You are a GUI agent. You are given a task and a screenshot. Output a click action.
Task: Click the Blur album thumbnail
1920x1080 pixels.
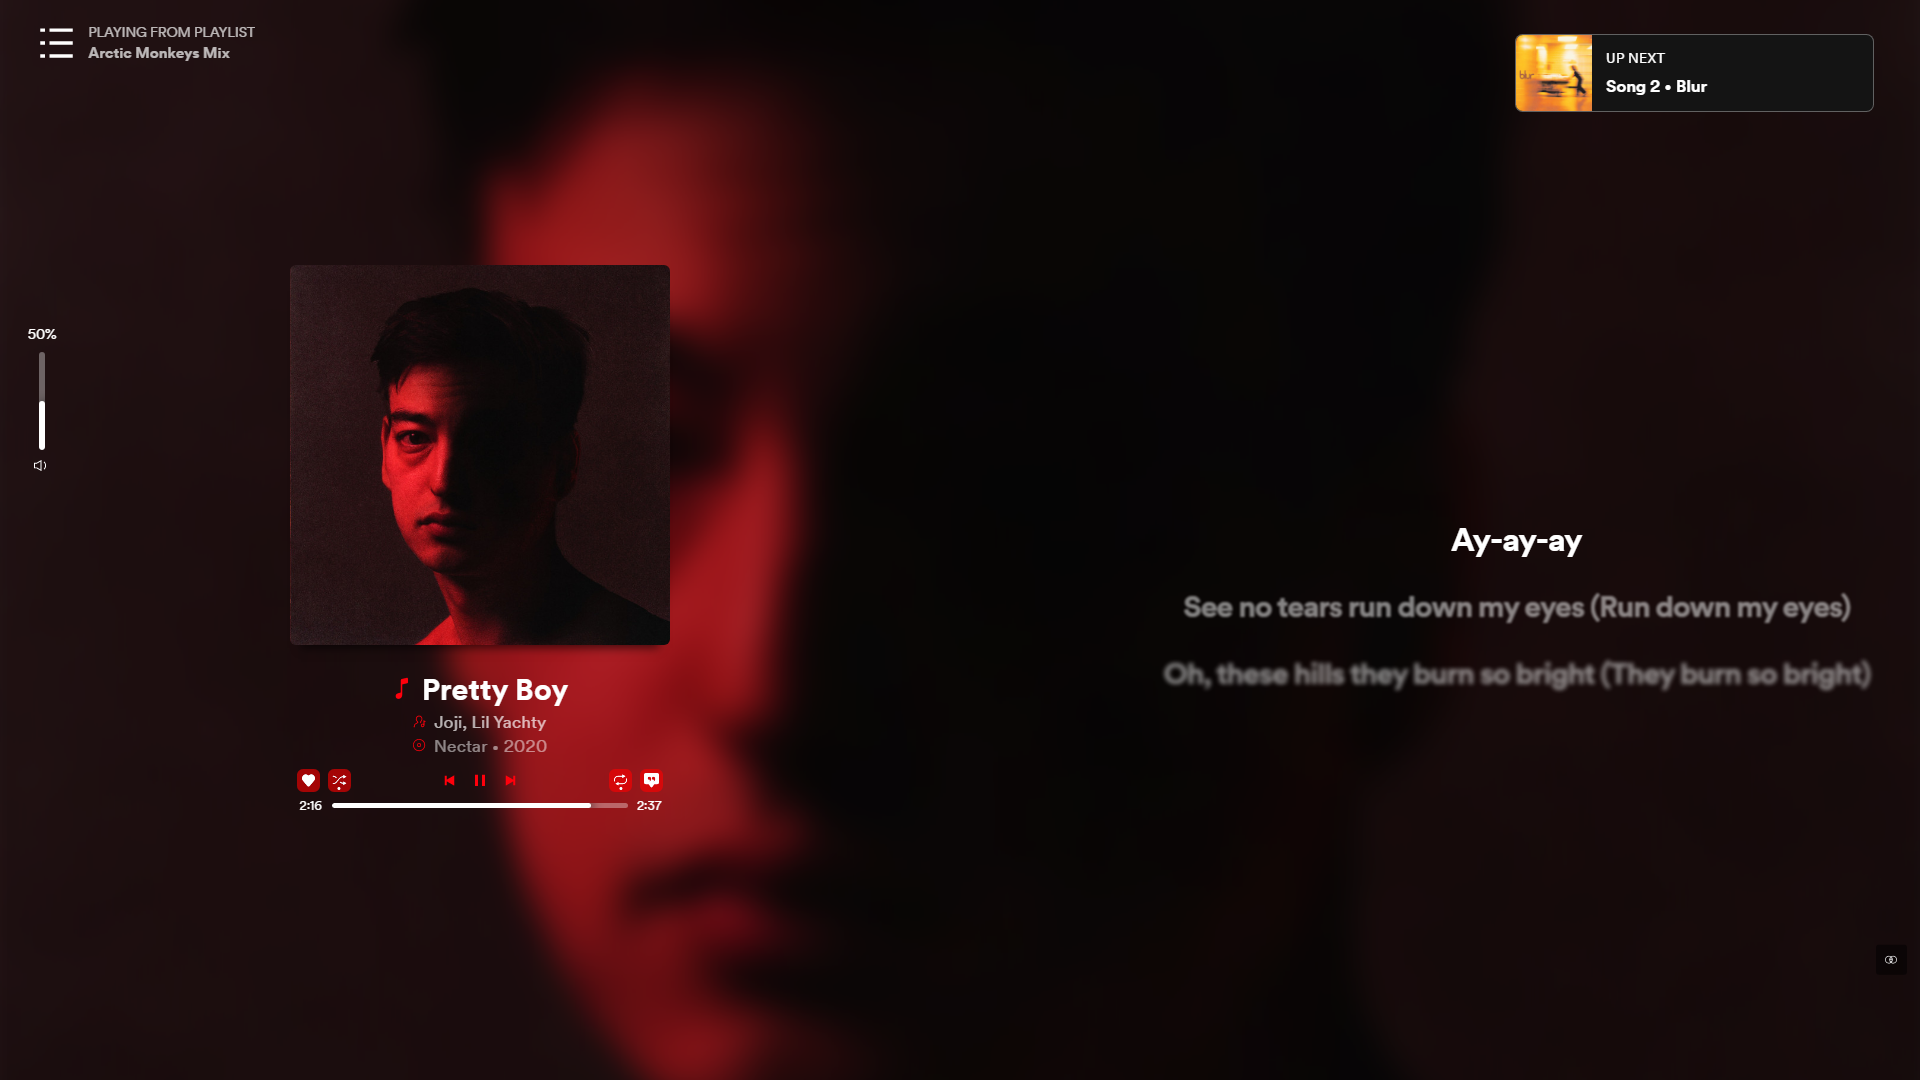[x=1554, y=73]
